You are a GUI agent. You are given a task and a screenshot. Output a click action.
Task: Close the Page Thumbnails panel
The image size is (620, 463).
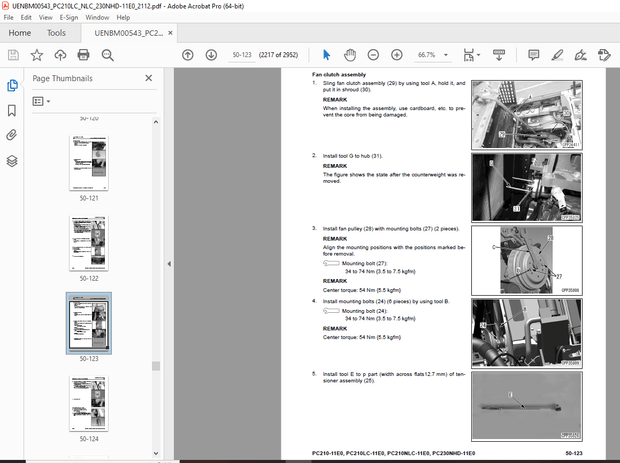(x=149, y=78)
